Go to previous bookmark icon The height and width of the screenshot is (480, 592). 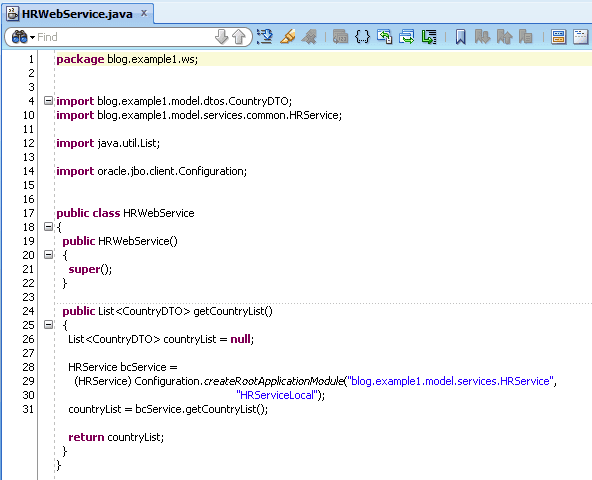[x=504, y=37]
